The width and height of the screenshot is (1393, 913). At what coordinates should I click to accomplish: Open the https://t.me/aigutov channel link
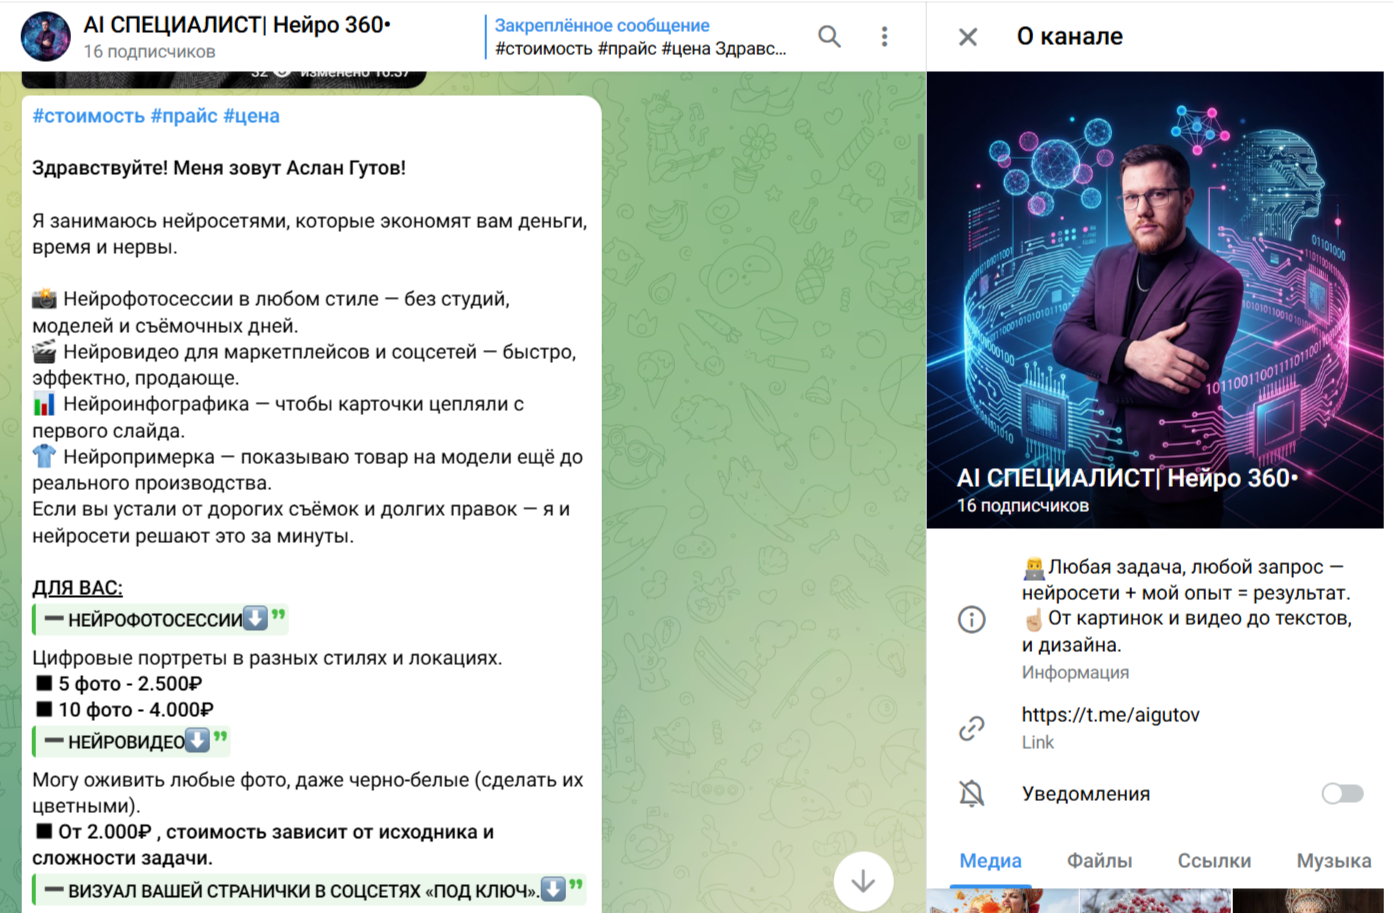point(1110,715)
